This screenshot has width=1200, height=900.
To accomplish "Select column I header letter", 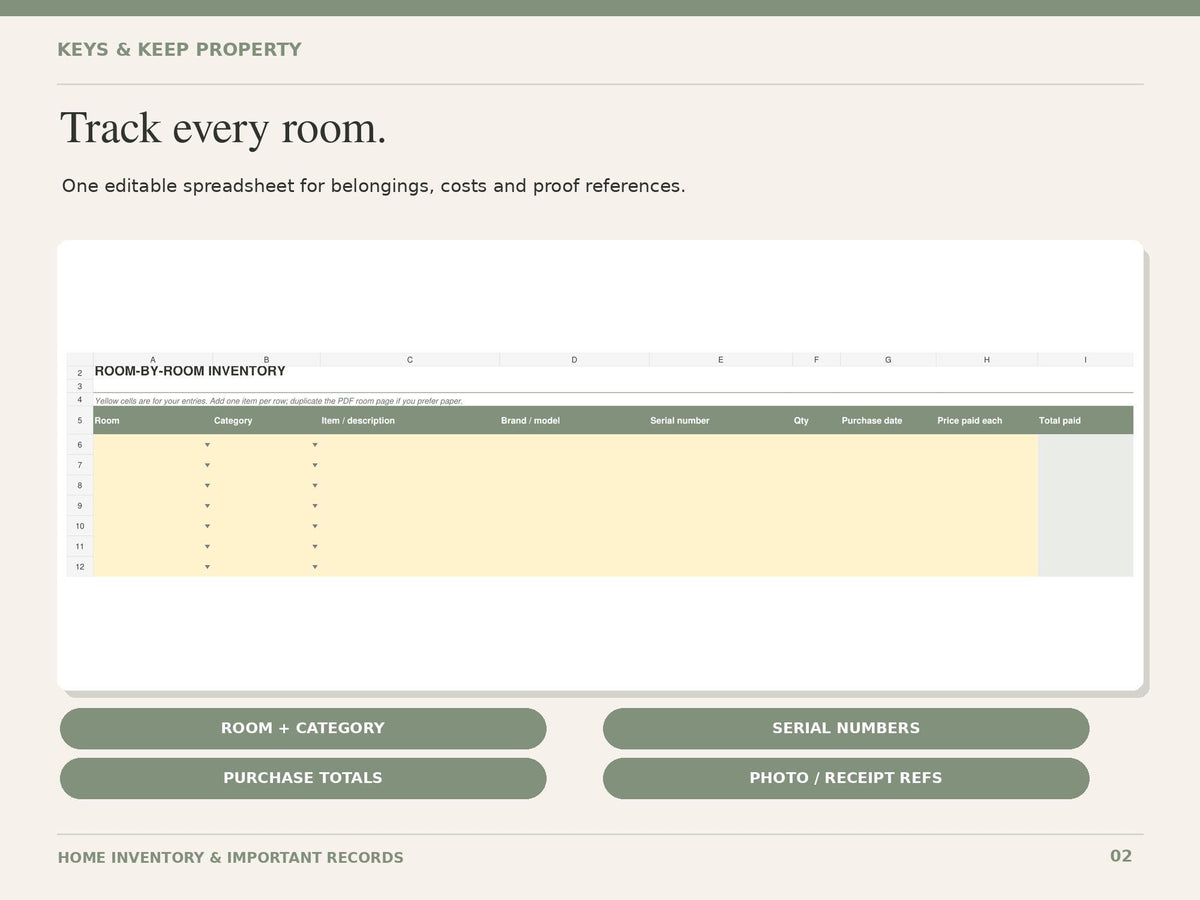I will pyautogui.click(x=1085, y=360).
